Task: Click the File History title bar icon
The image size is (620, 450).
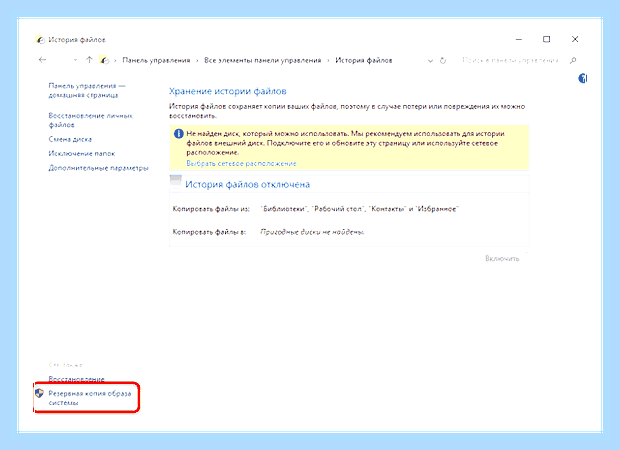Action: click(x=40, y=40)
